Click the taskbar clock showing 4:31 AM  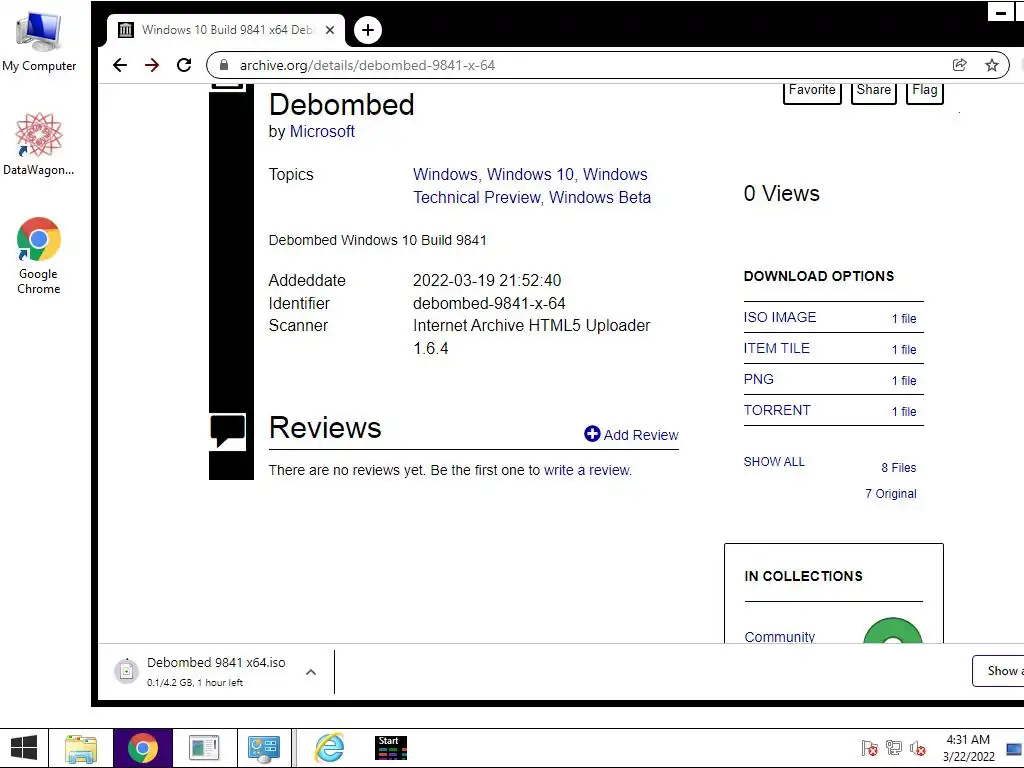click(968, 748)
